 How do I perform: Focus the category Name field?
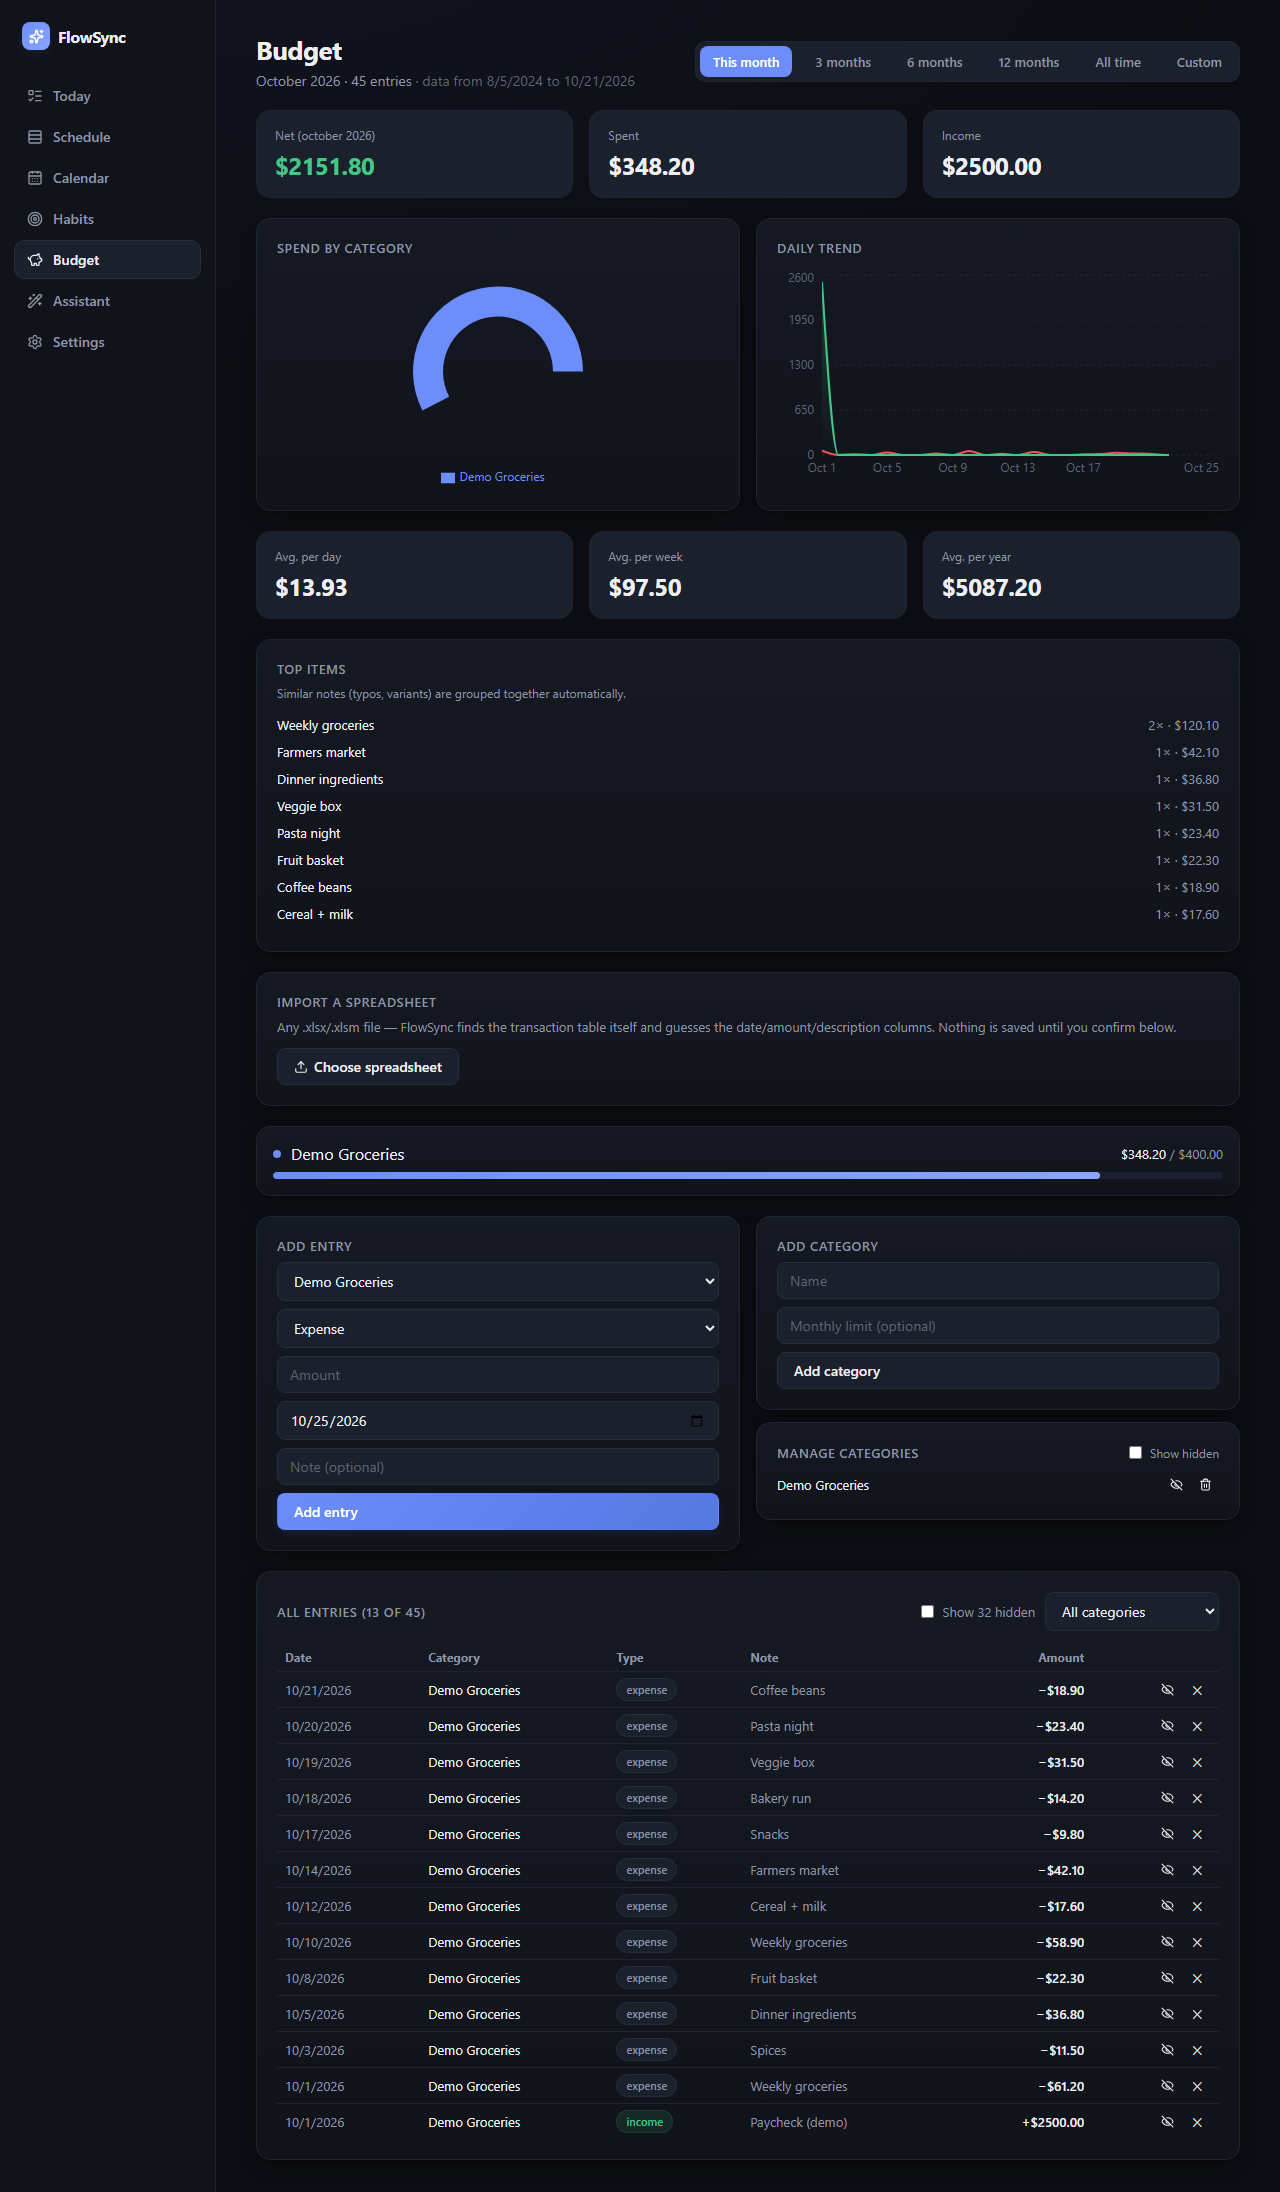coord(998,1281)
